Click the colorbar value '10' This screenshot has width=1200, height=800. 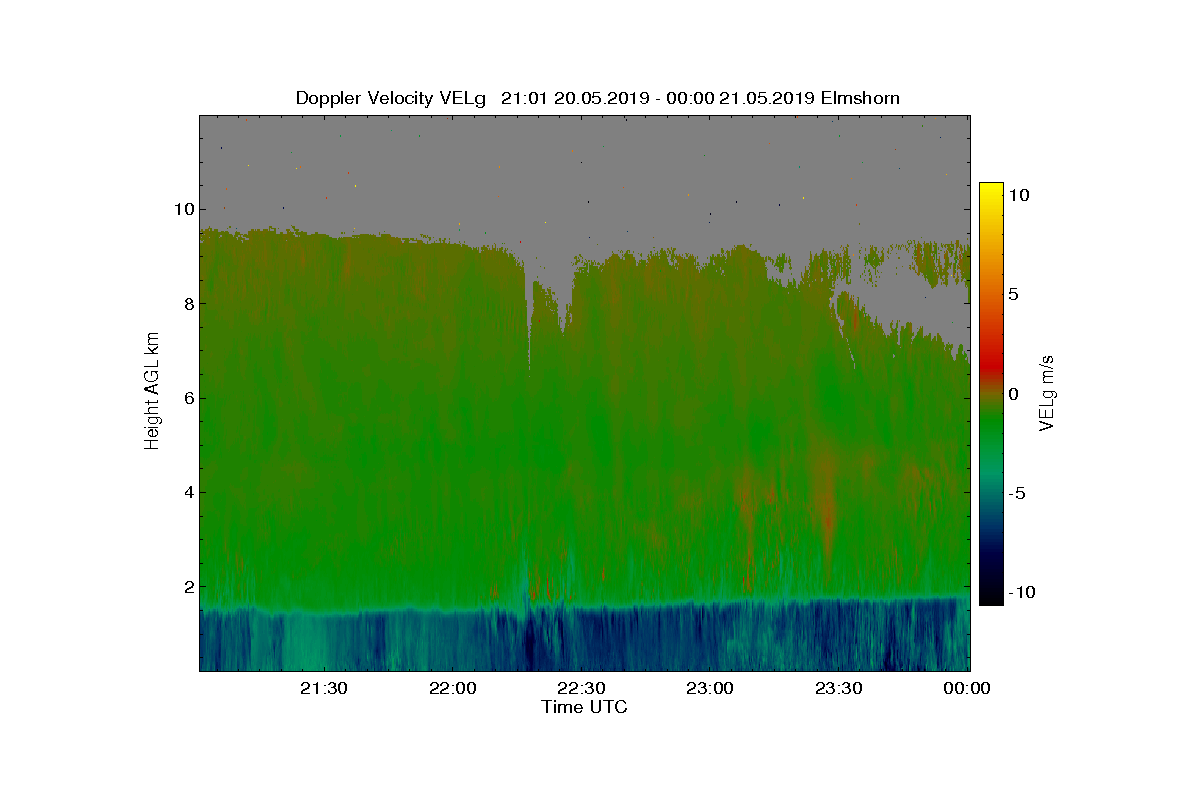[1018, 197]
